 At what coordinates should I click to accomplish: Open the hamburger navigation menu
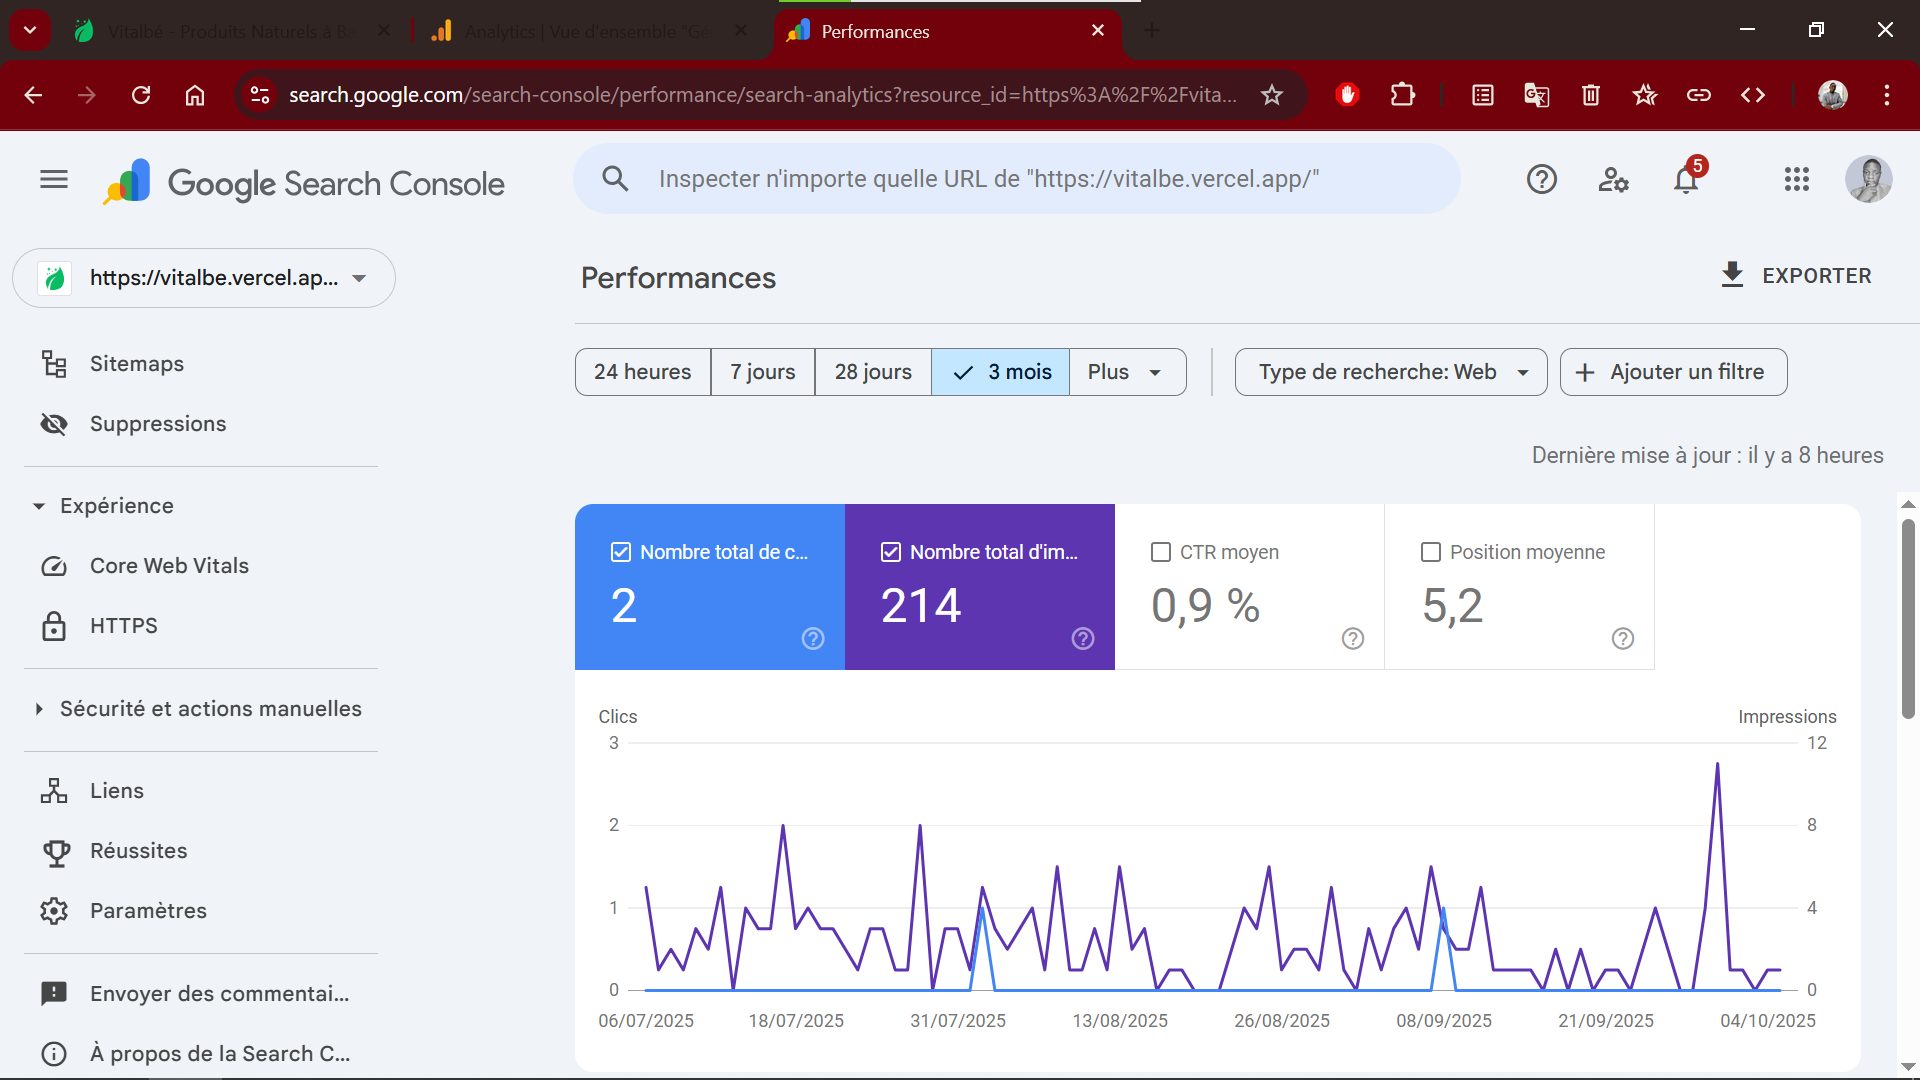[x=54, y=179]
